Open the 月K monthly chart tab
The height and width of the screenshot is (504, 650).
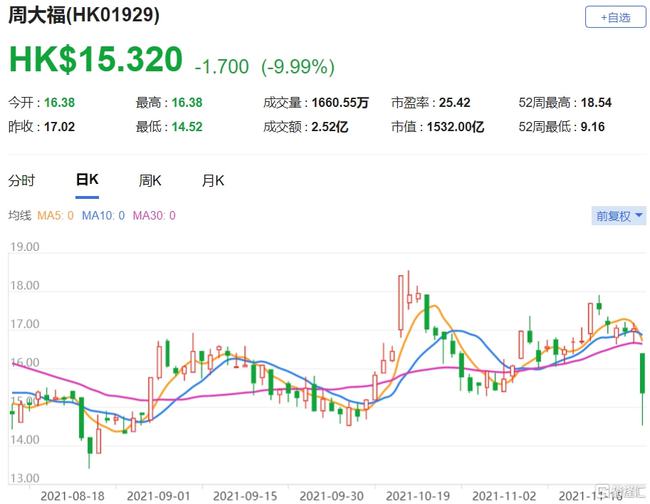click(x=213, y=181)
